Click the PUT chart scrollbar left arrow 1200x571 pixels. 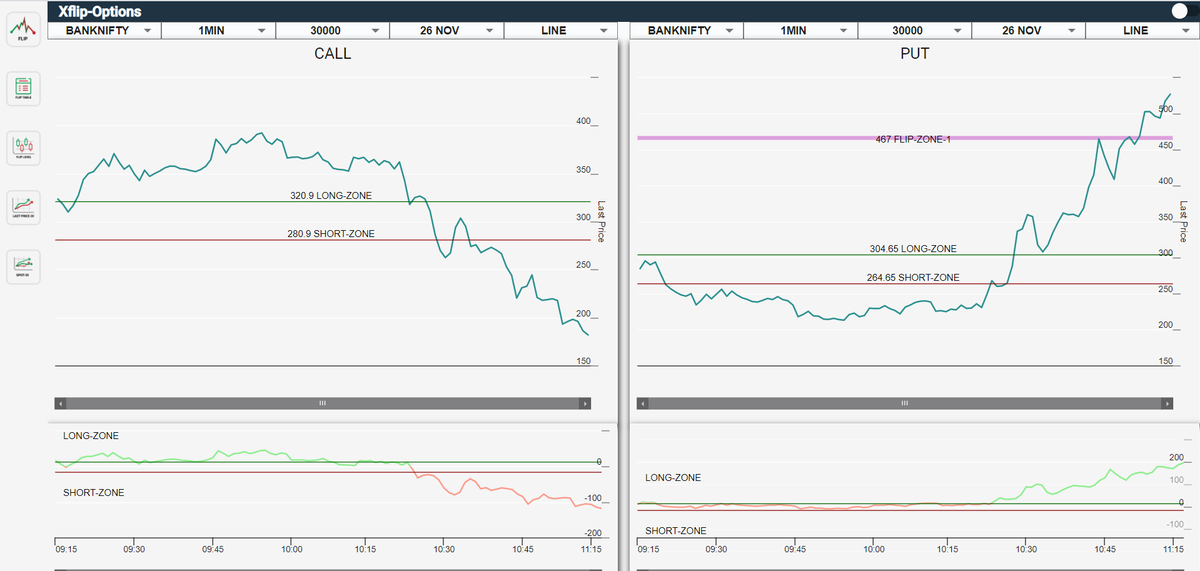pos(643,403)
